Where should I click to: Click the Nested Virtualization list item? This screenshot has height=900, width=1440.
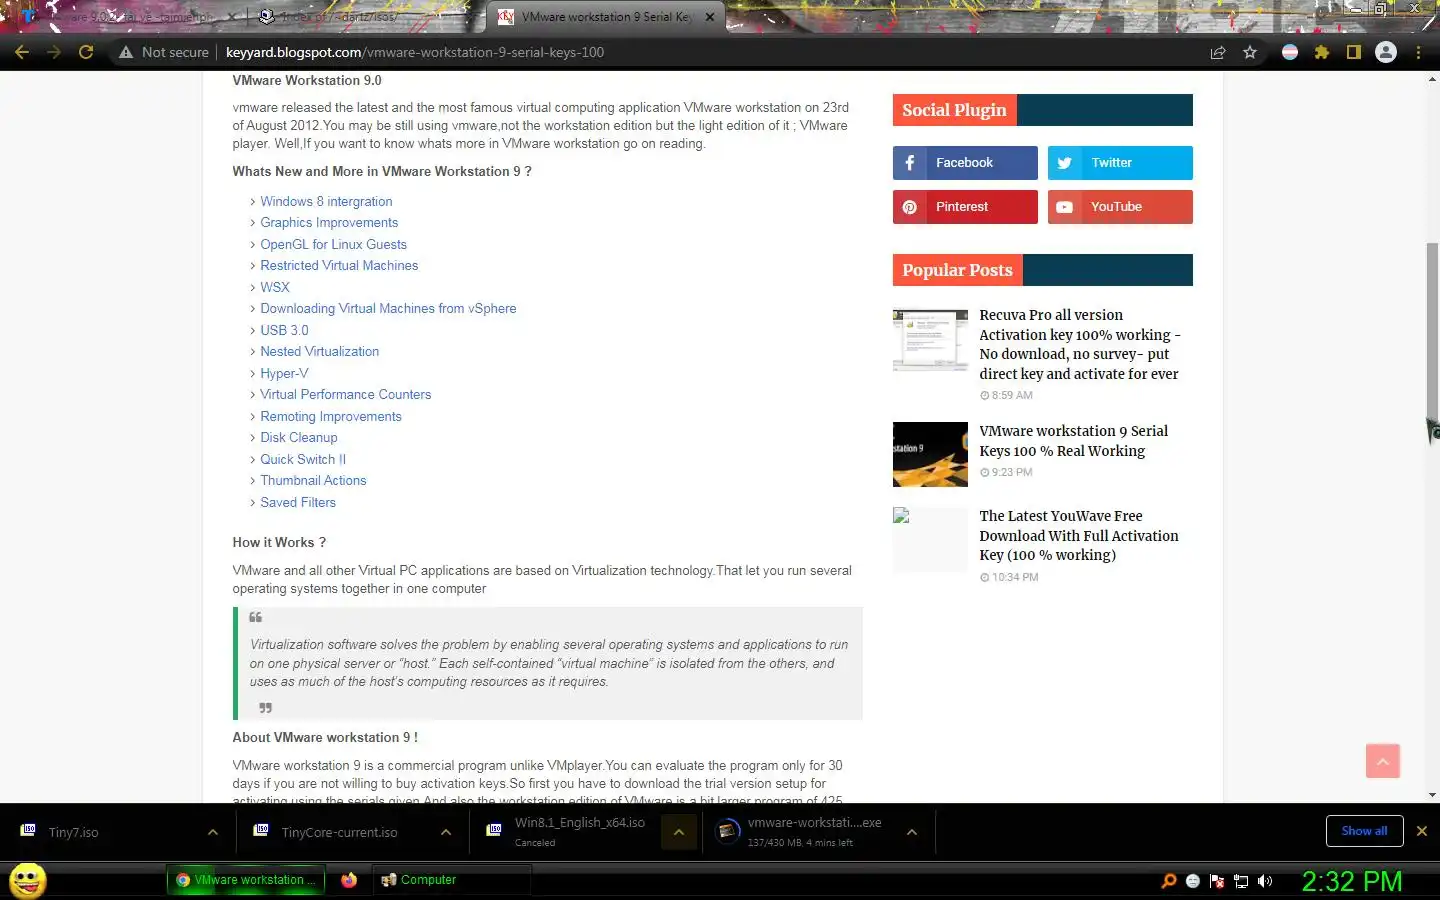click(x=320, y=352)
